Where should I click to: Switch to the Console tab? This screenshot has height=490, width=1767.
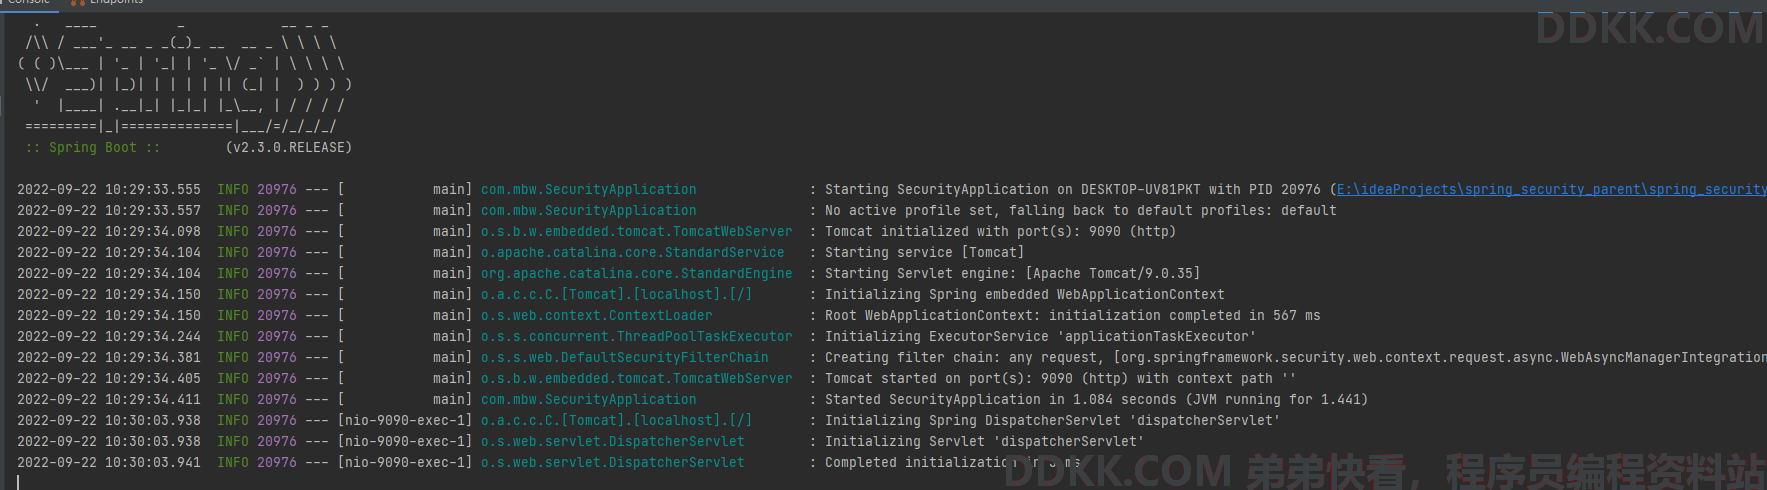pos(28,3)
